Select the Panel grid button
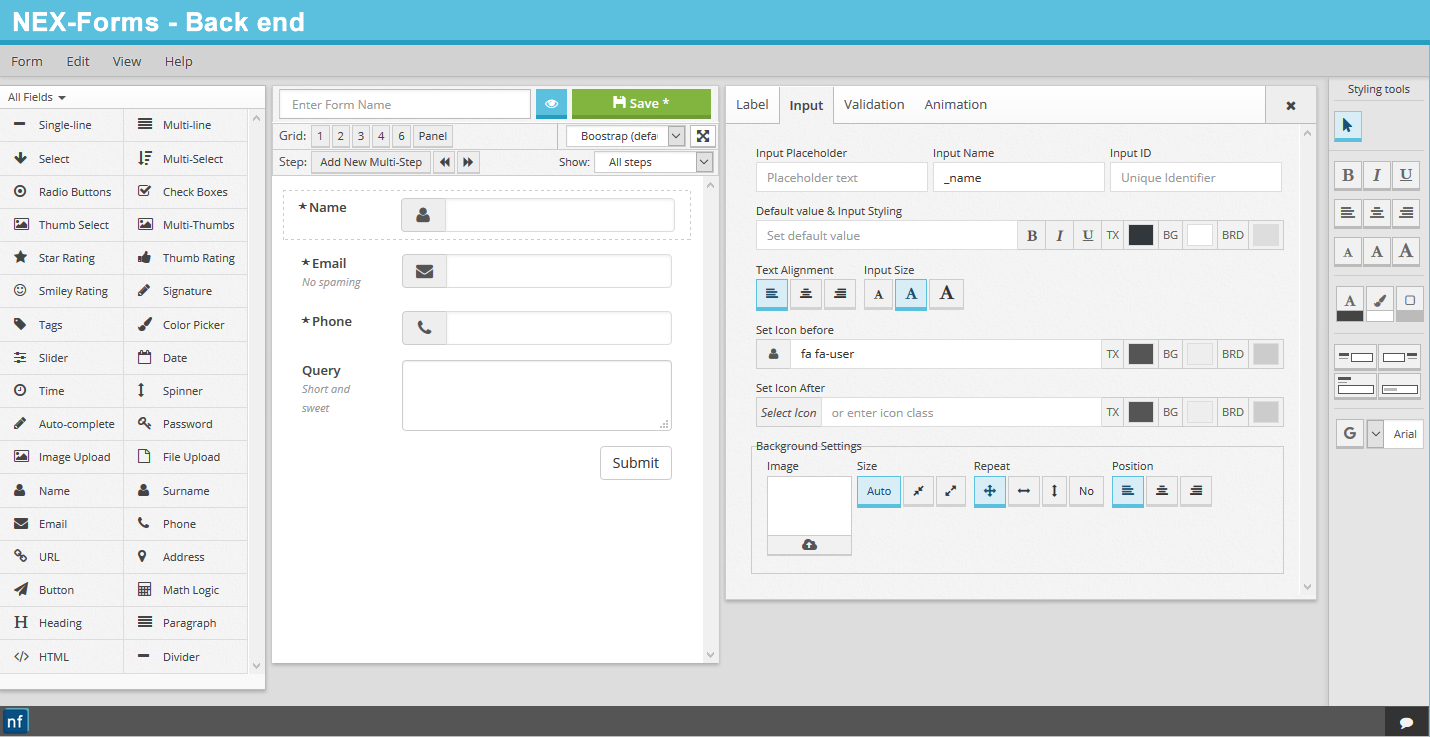This screenshot has height=737, width=1430. tap(433, 136)
